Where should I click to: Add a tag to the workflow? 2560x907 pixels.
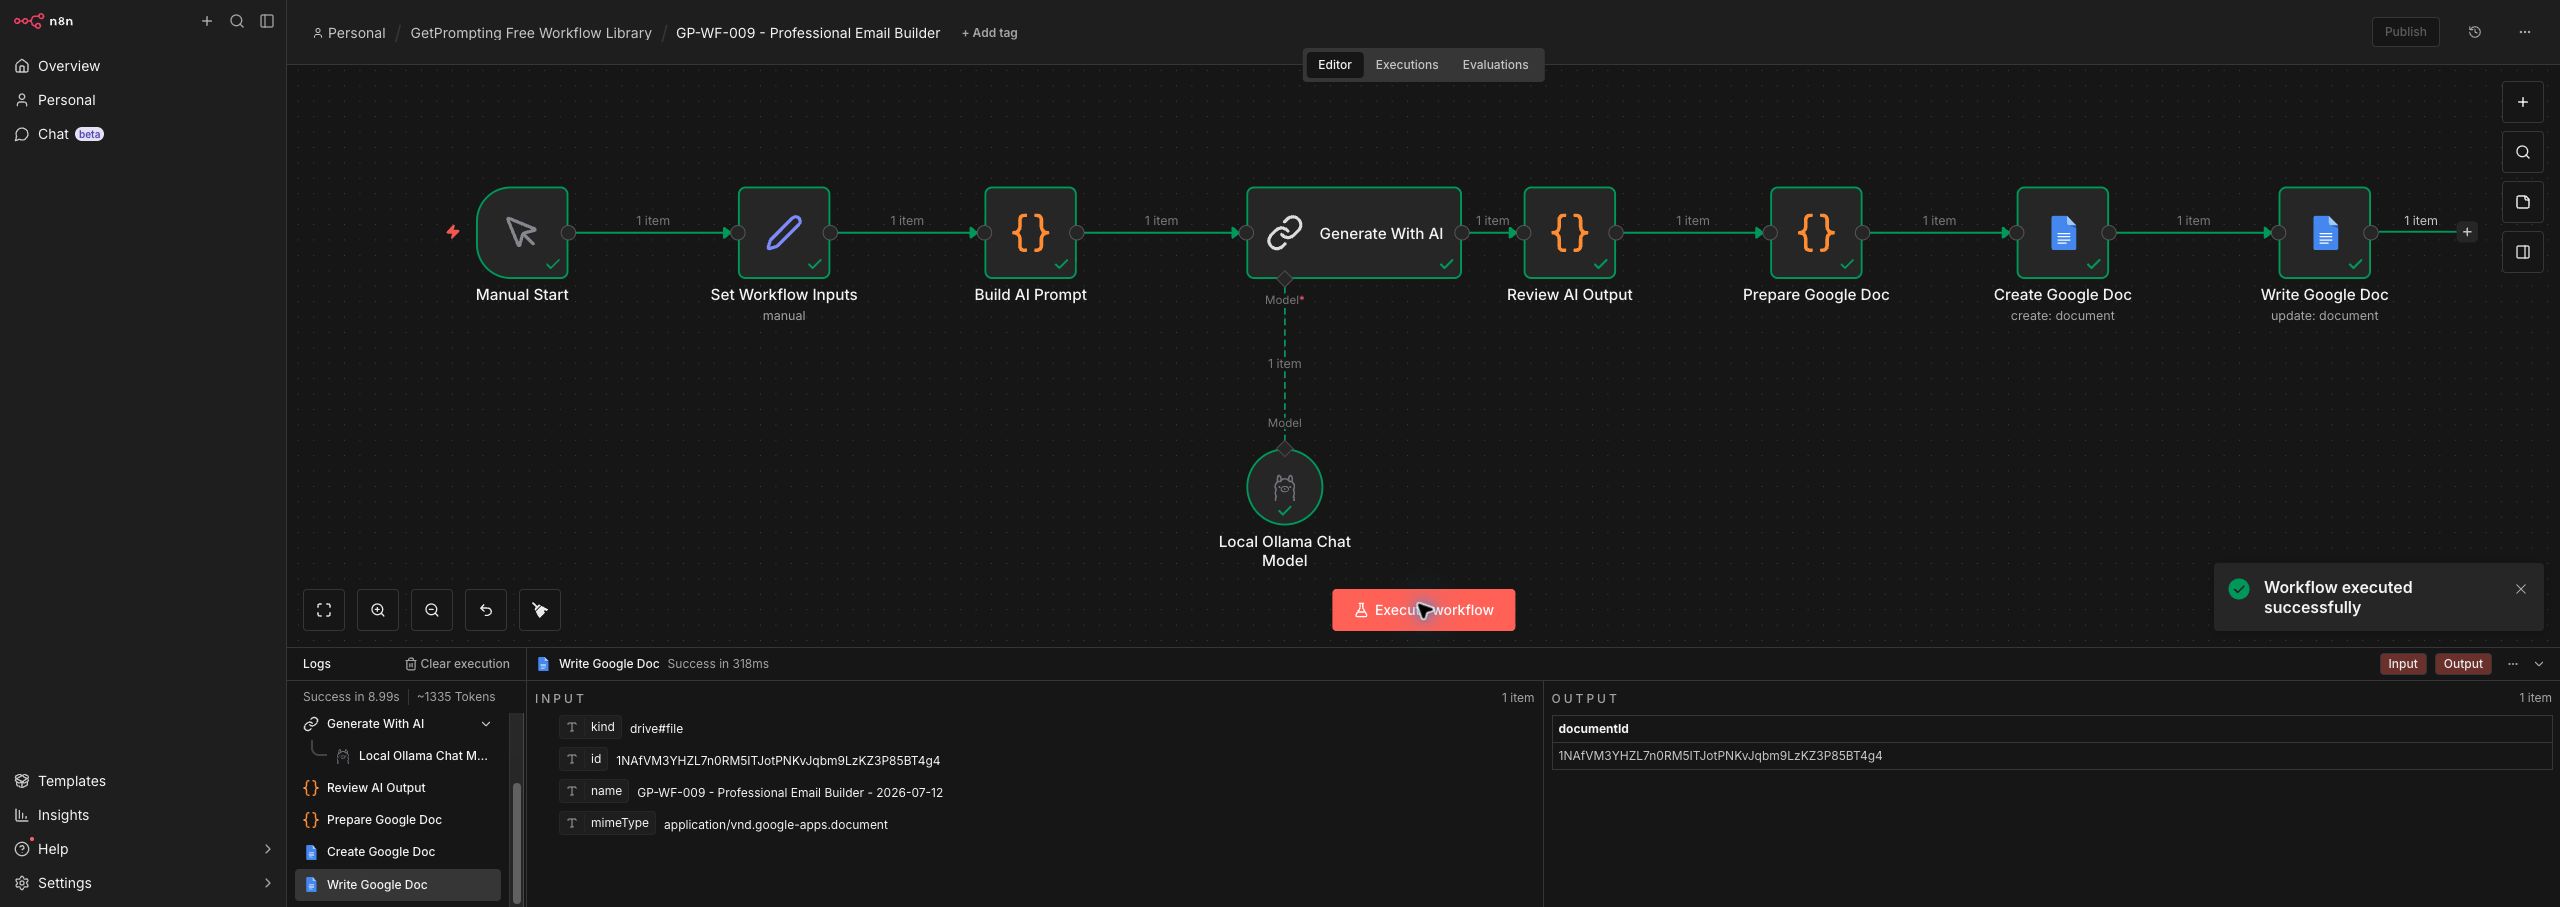click(989, 33)
